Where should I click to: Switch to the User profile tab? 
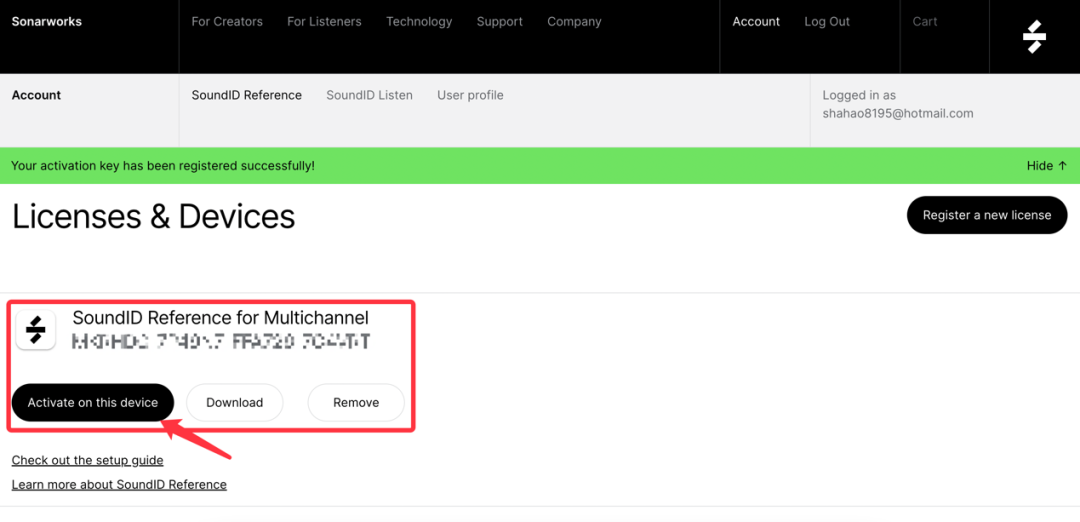click(470, 96)
